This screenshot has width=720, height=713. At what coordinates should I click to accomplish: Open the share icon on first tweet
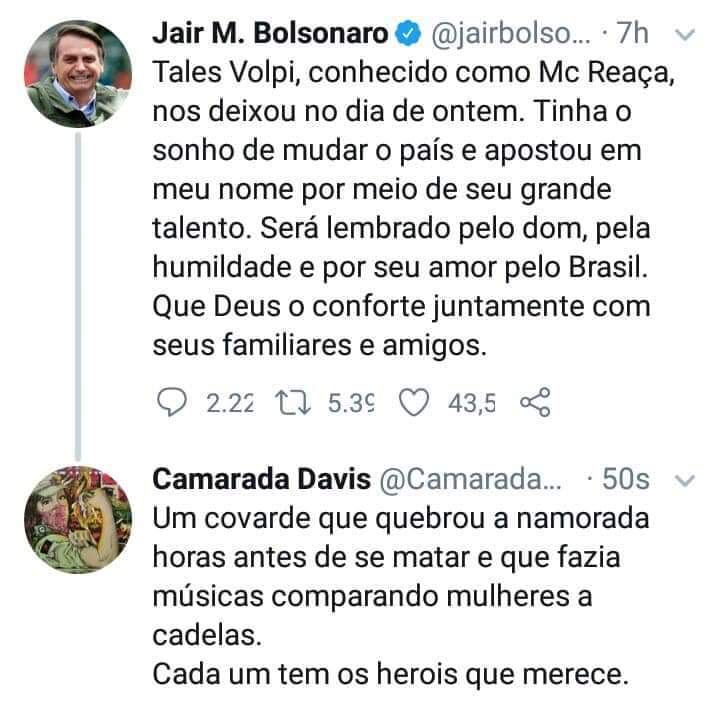coord(537,402)
